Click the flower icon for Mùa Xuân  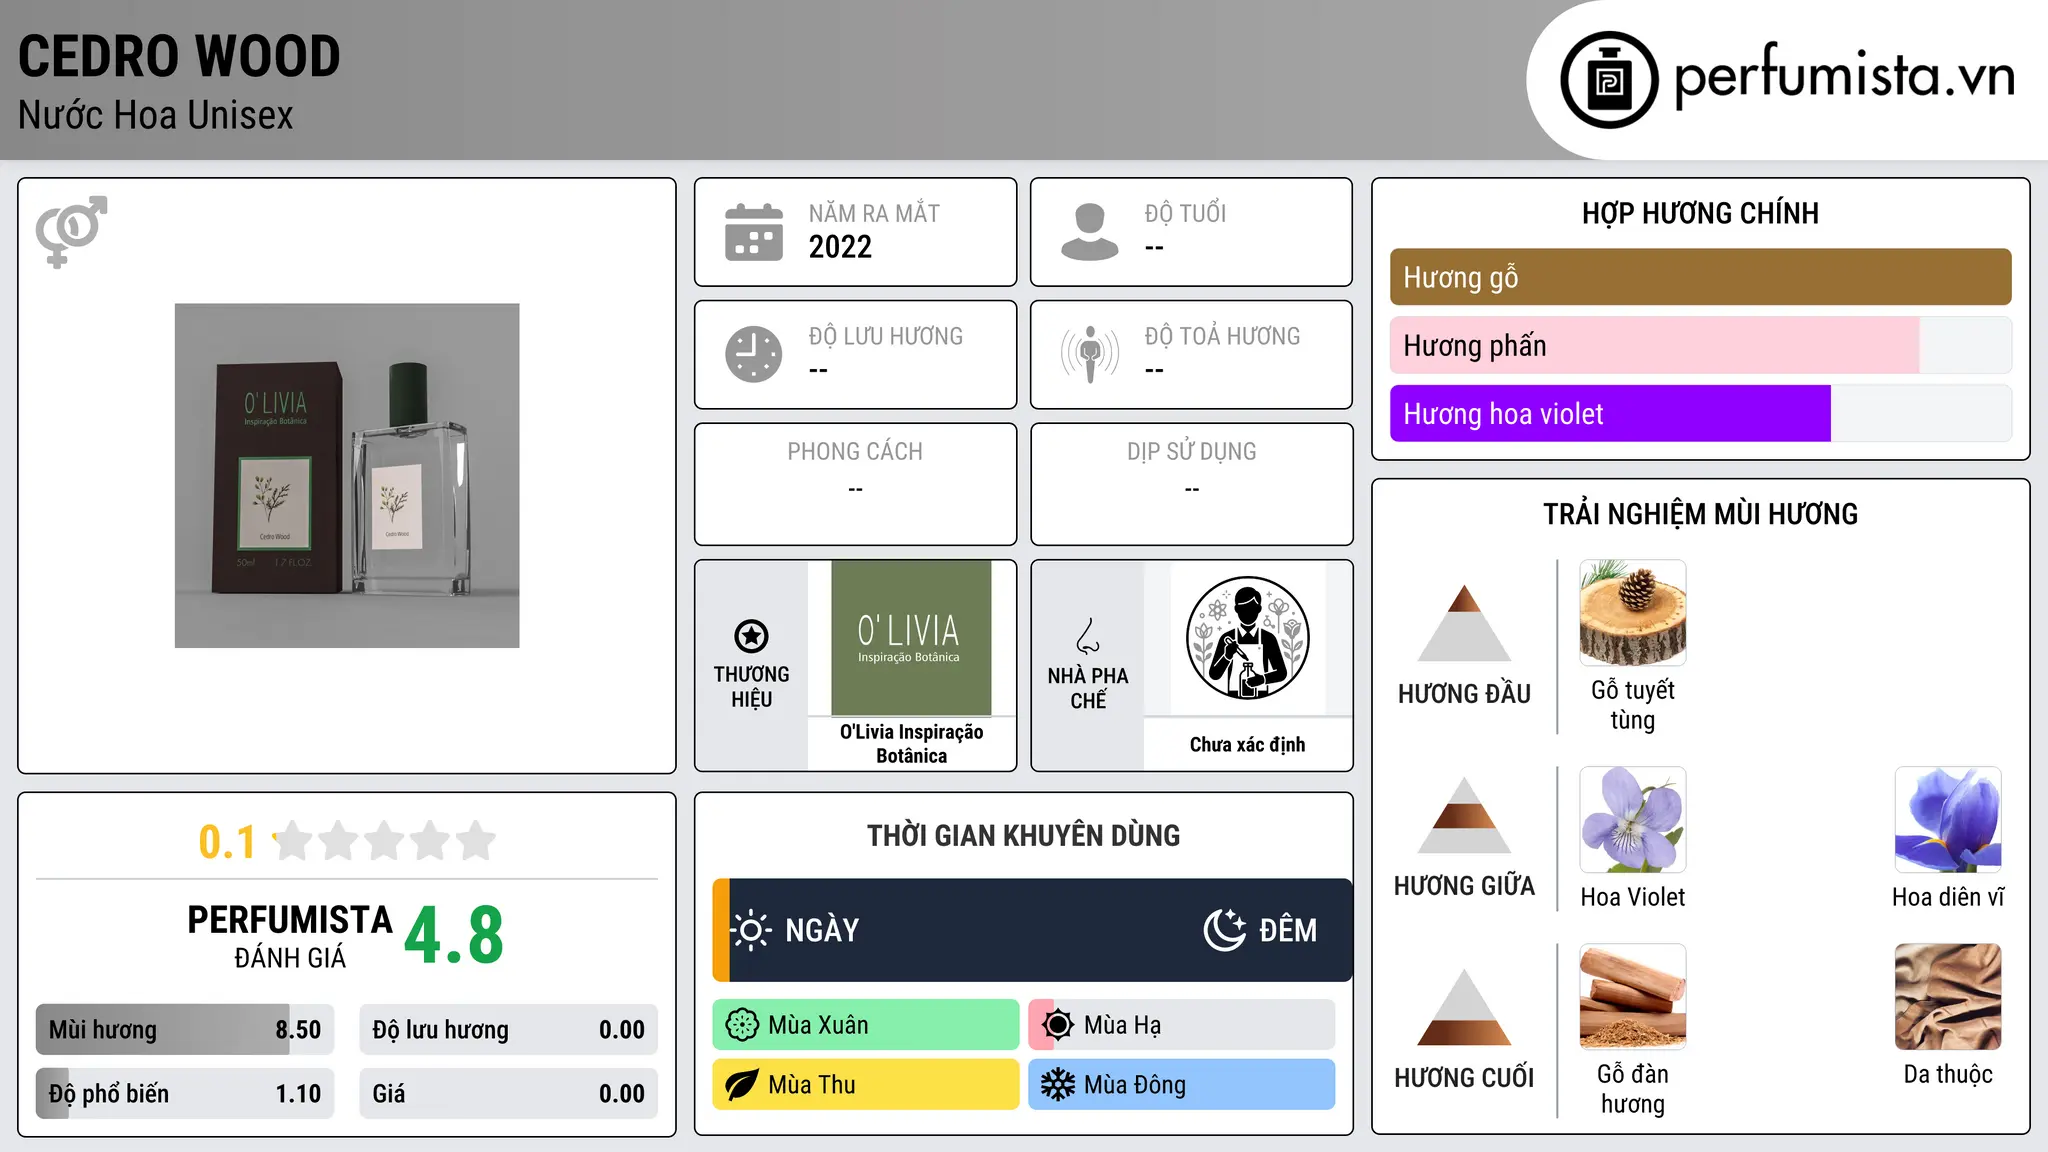pyautogui.click(x=742, y=1025)
